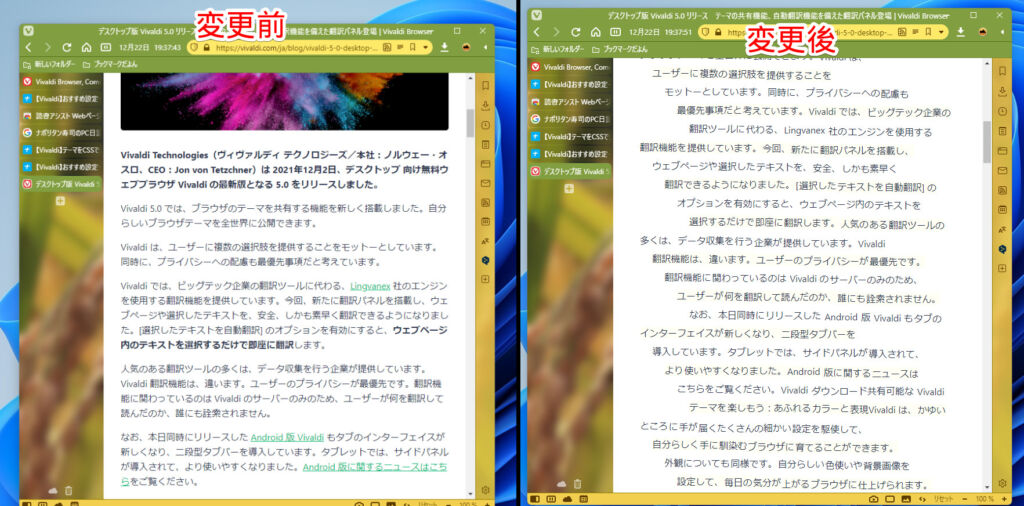
Task: Open Window panel in left window
Action: click(x=485, y=163)
